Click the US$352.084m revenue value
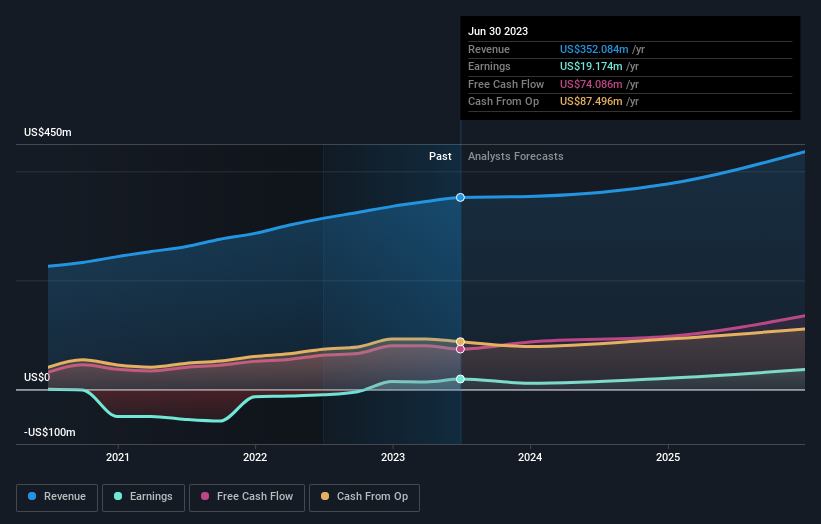The height and width of the screenshot is (524, 821). tap(594, 49)
